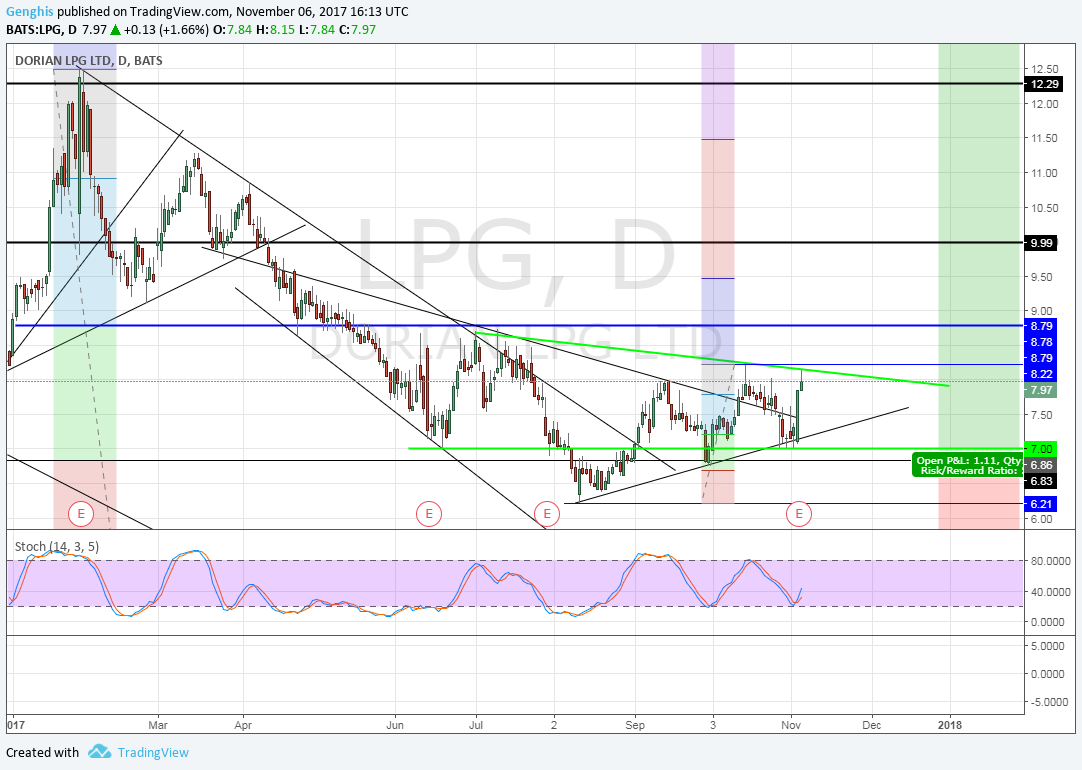Click the Apr label on time axis
Screen dimensions: 1082x770
pos(243,725)
